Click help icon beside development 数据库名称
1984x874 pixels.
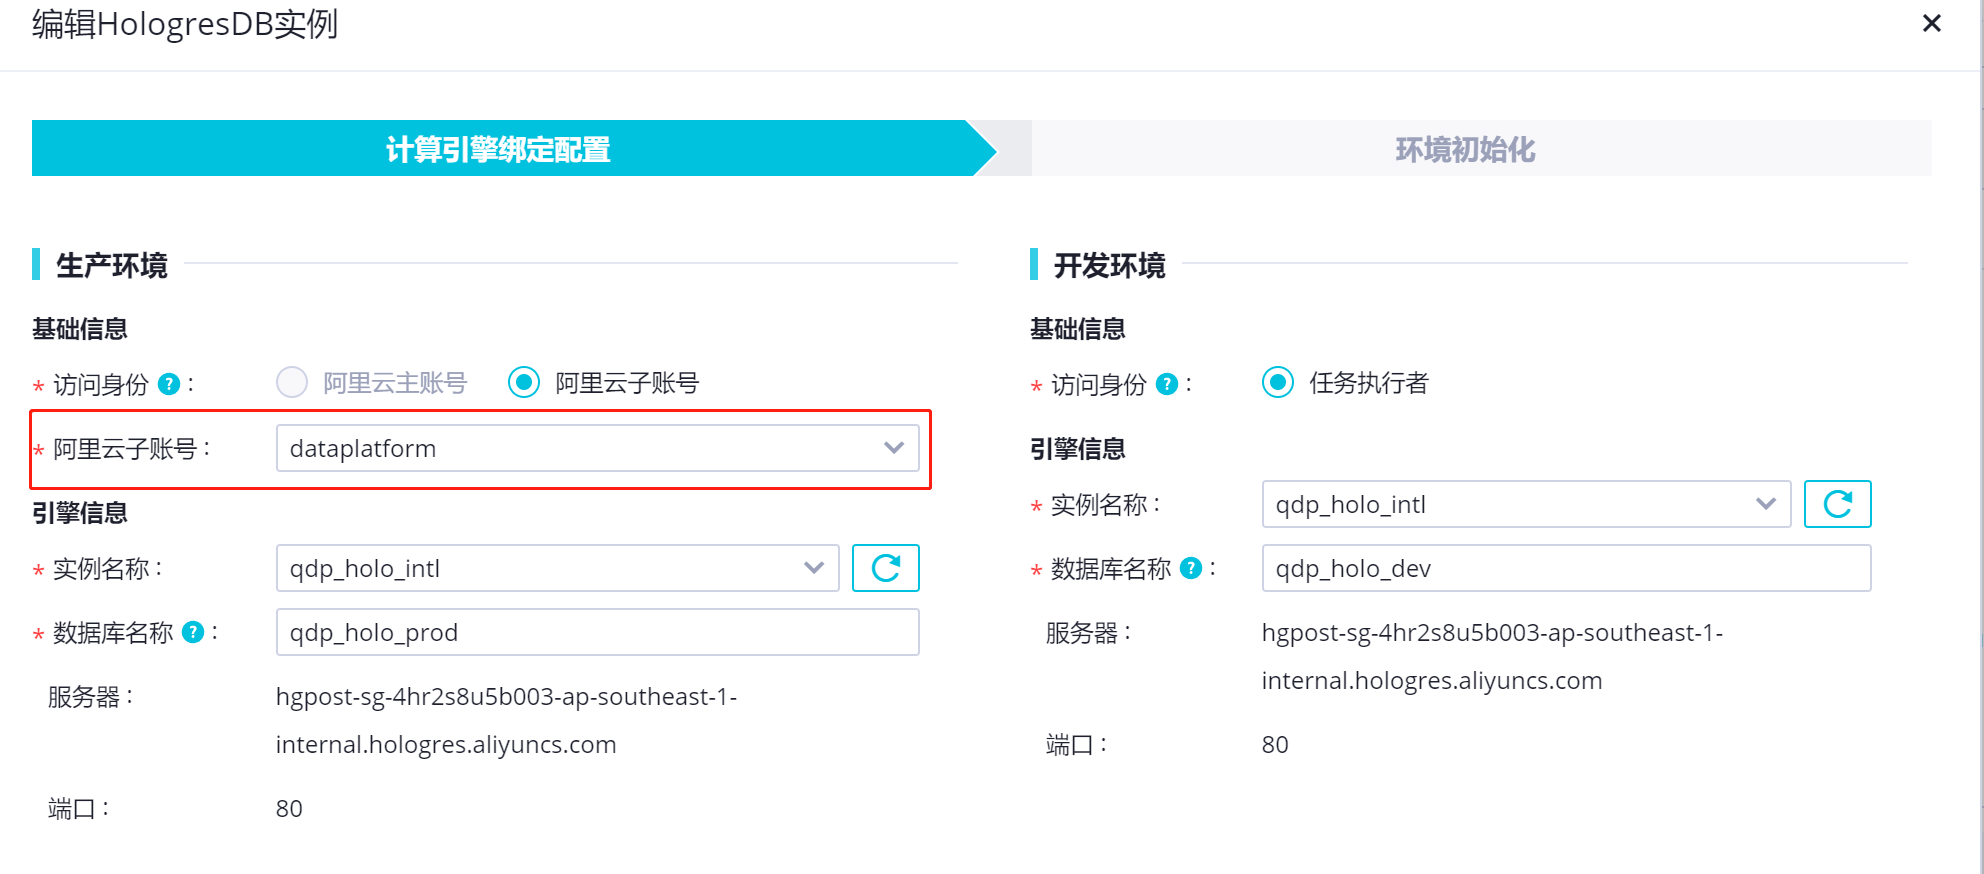(1191, 568)
